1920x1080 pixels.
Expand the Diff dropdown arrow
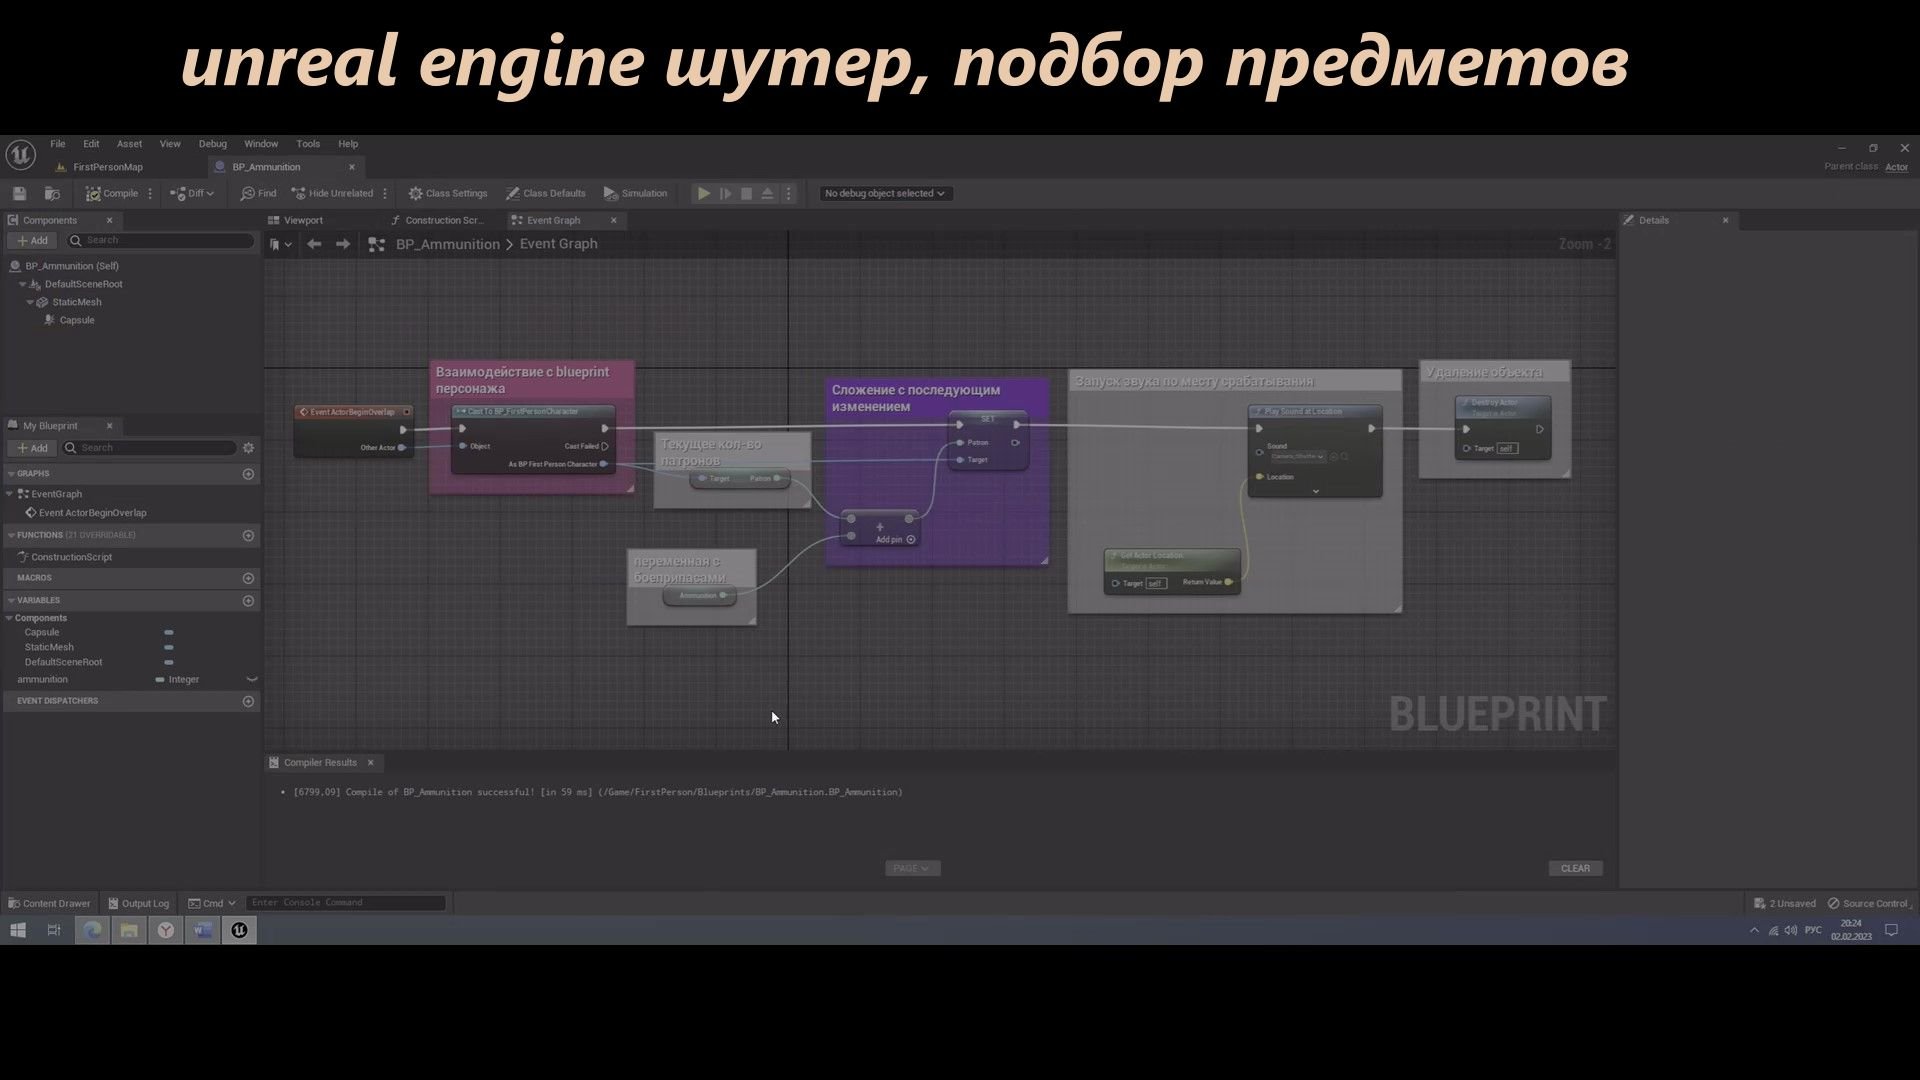209,193
